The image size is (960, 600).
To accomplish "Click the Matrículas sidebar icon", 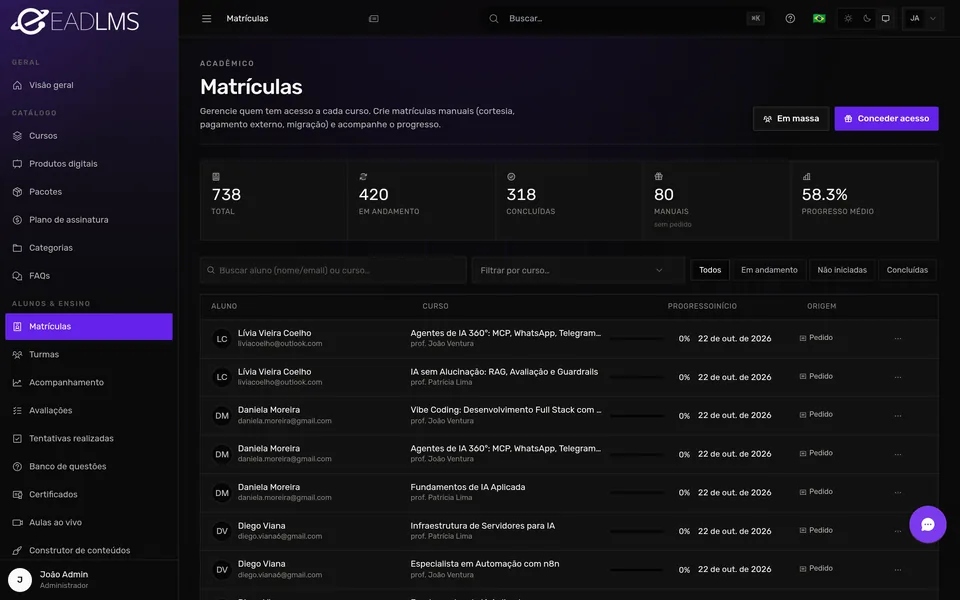I will [17, 326].
